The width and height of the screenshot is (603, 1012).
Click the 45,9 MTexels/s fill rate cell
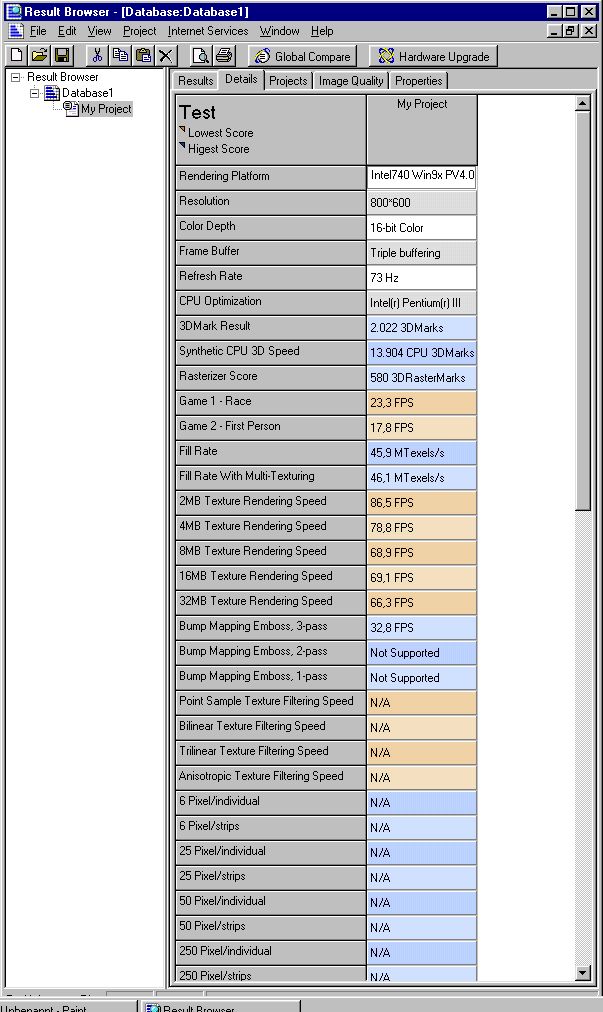click(422, 452)
